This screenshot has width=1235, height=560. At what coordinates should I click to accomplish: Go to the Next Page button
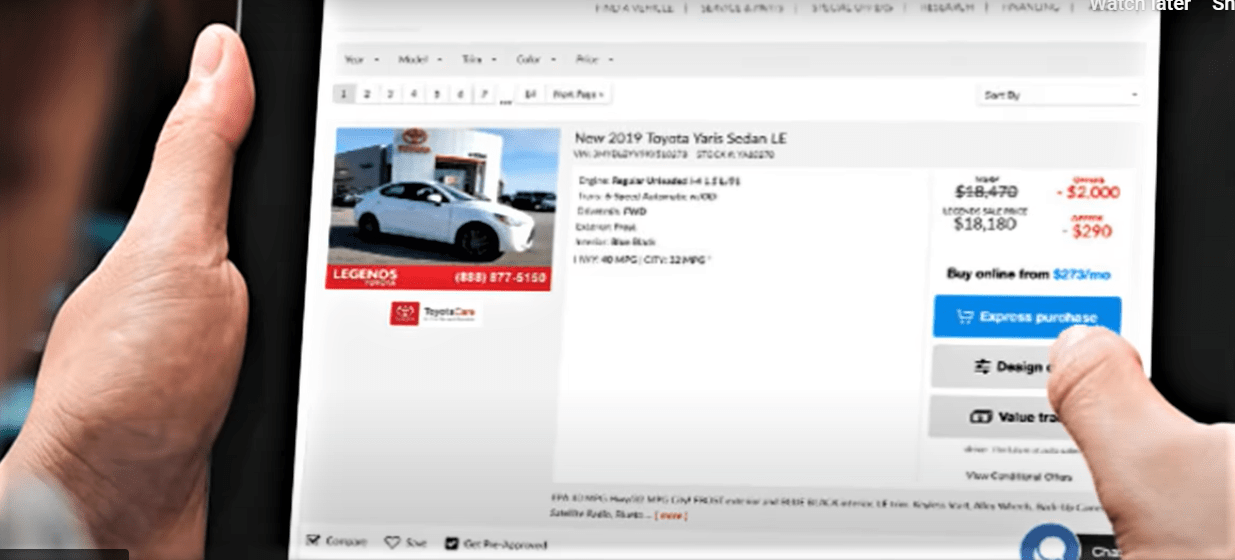(579, 94)
